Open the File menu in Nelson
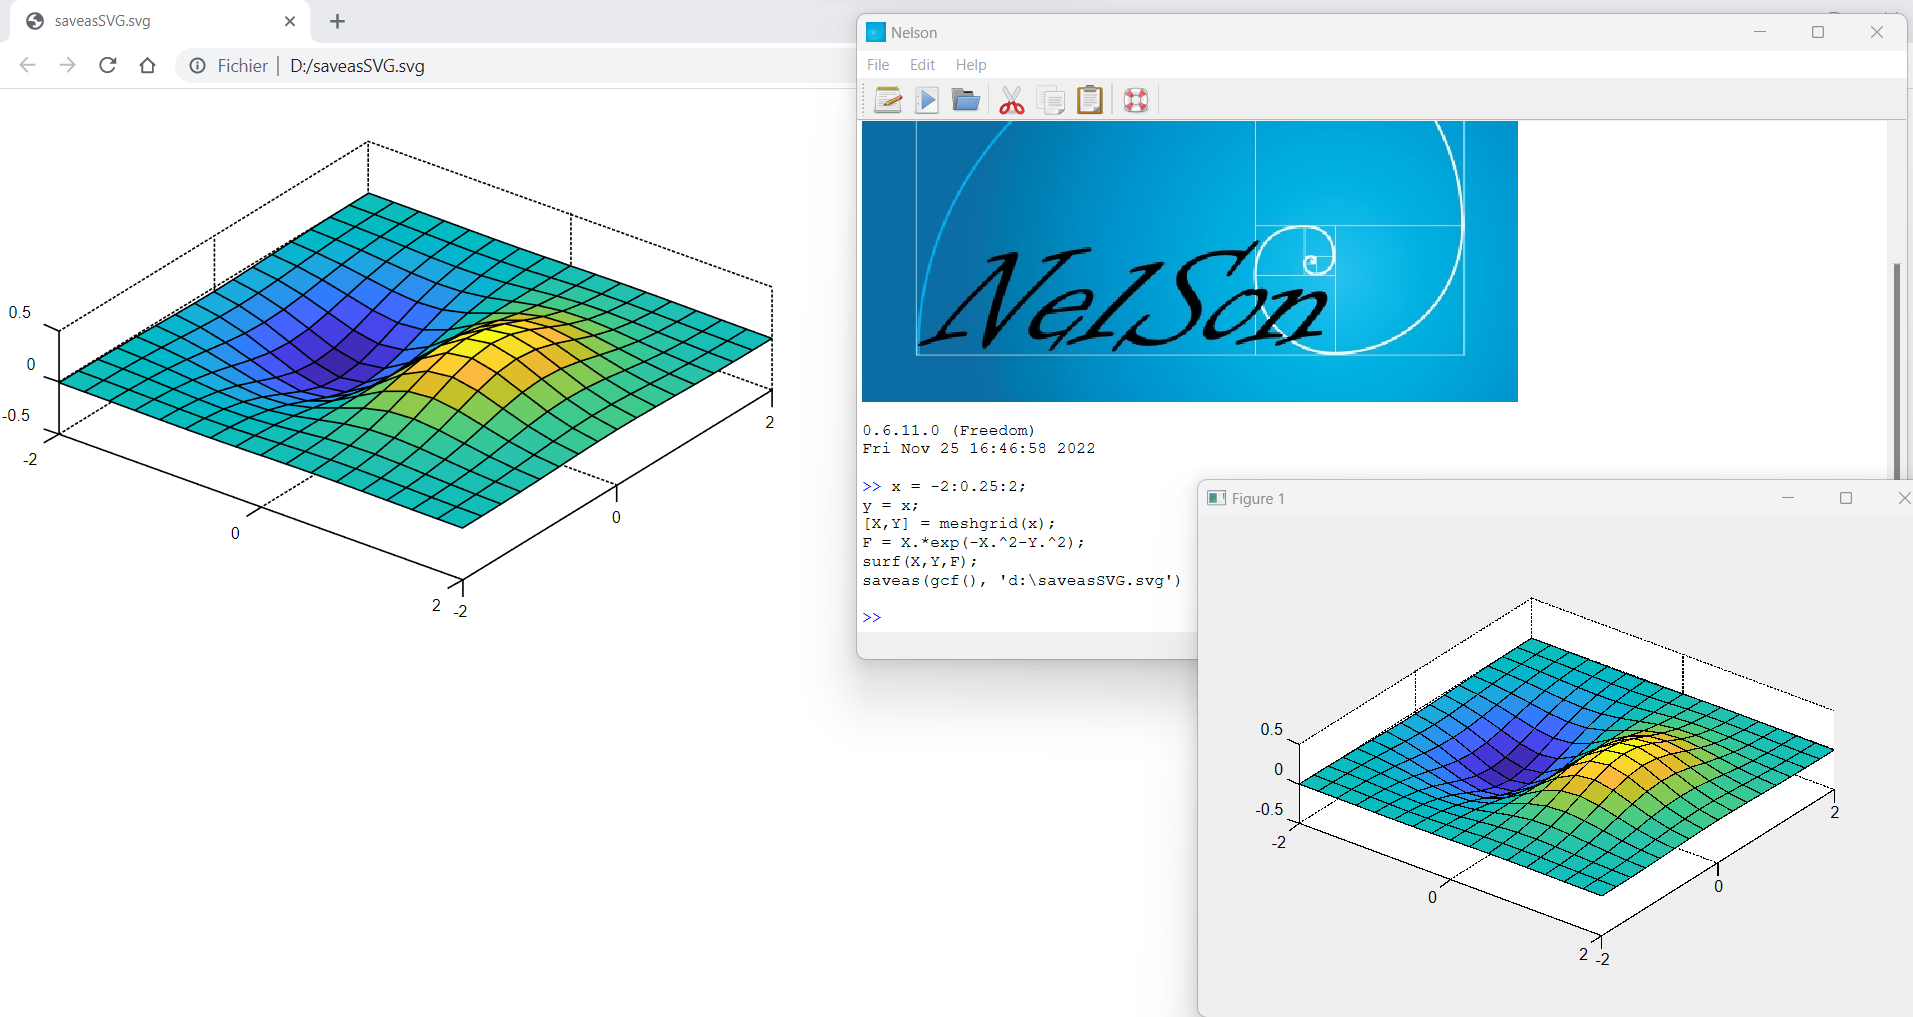Screen dimensions: 1913x1017 click(x=878, y=64)
